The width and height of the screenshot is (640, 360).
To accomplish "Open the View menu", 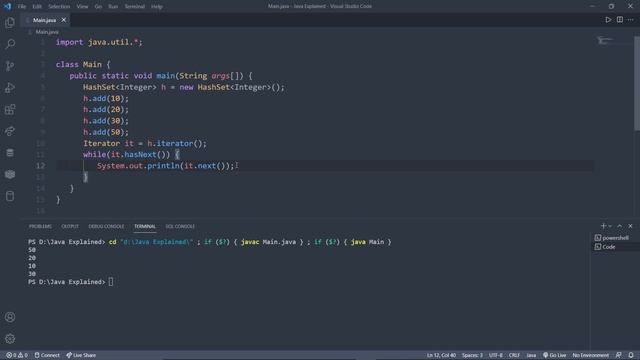I will [82, 7].
